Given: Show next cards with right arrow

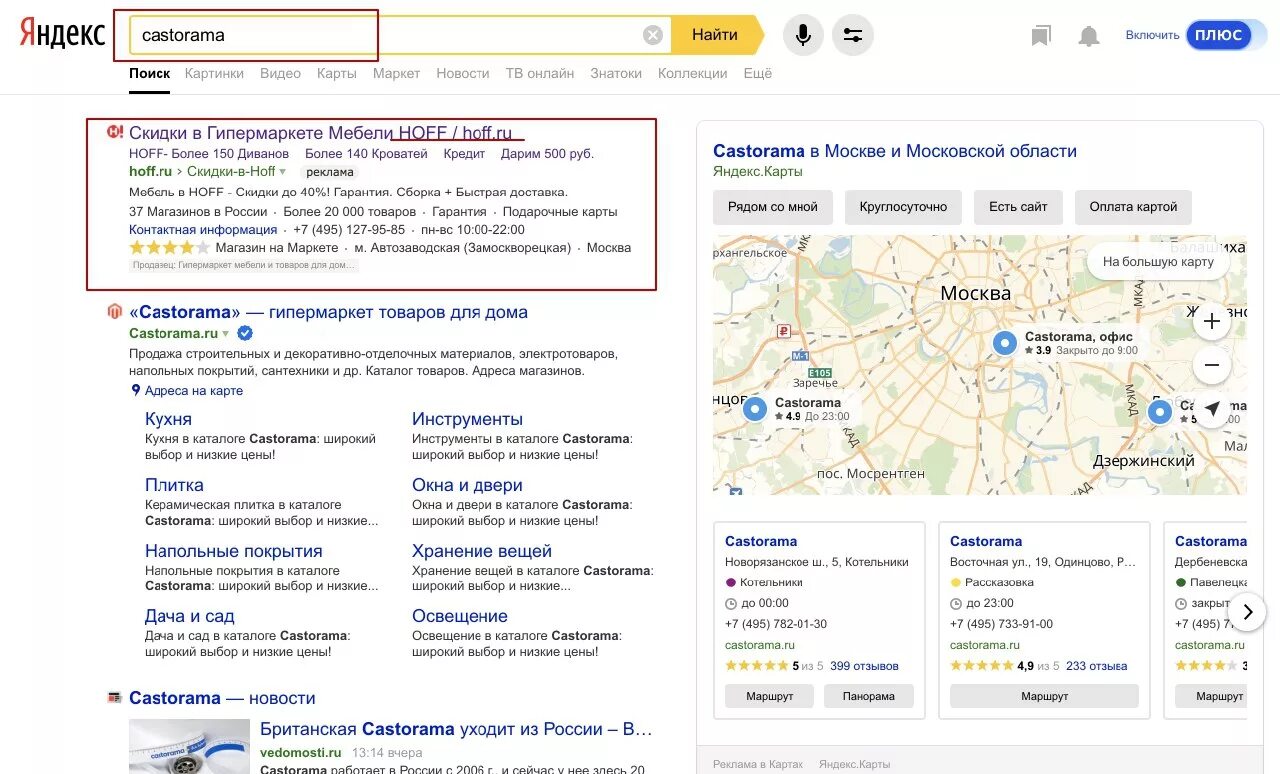Looking at the screenshot, I should click(1247, 612).
